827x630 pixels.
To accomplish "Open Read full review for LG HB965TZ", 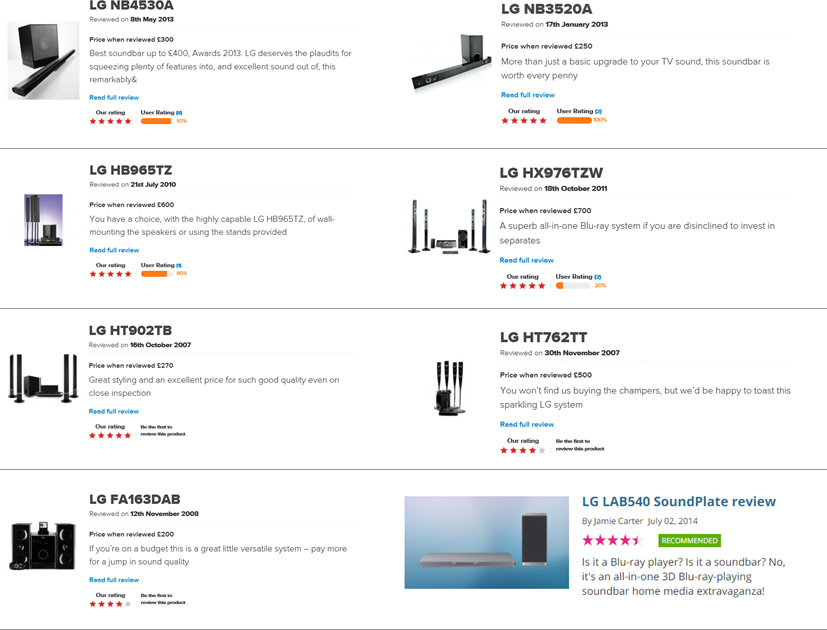I will pos(114,250).
